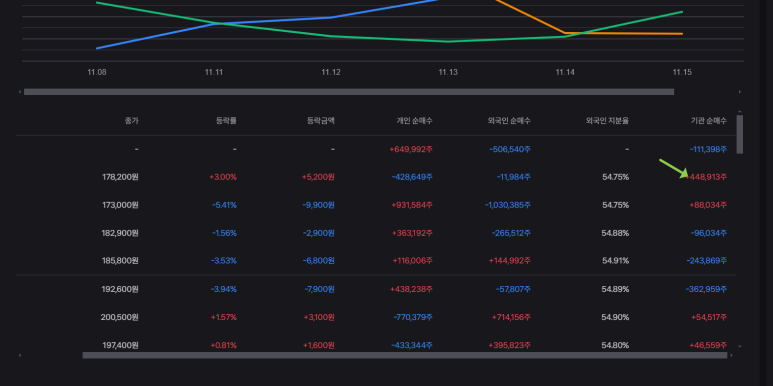The image size is (773, 386).
Task: Click the table vertical scrollbar thumb
Action: (739, 134)
